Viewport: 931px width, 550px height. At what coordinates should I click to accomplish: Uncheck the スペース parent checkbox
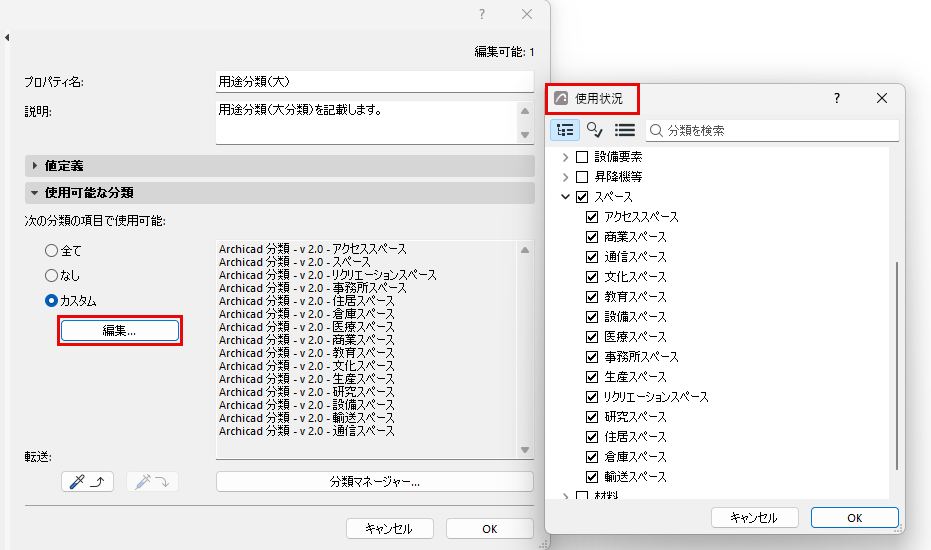(582, 197)
